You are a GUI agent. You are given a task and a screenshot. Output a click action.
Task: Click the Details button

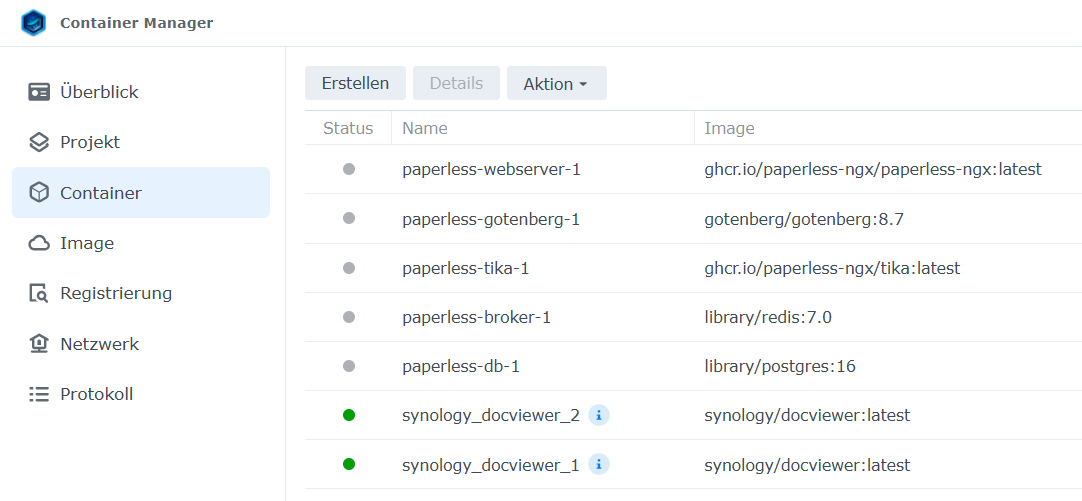pos(456,84)
